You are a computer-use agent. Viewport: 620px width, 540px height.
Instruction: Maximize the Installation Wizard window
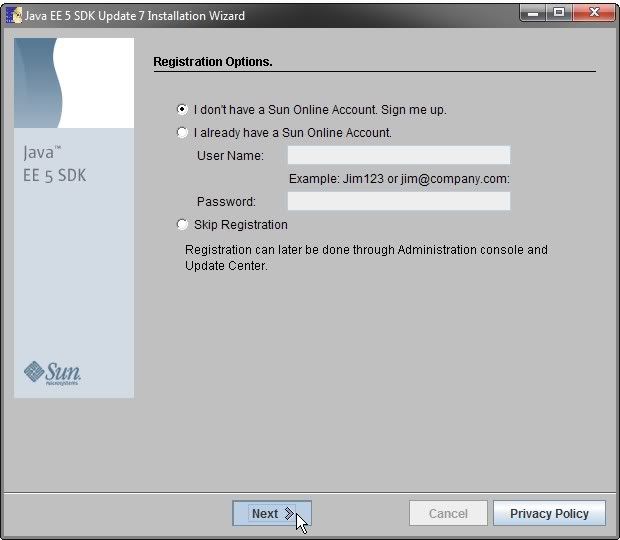click(558, 13)
